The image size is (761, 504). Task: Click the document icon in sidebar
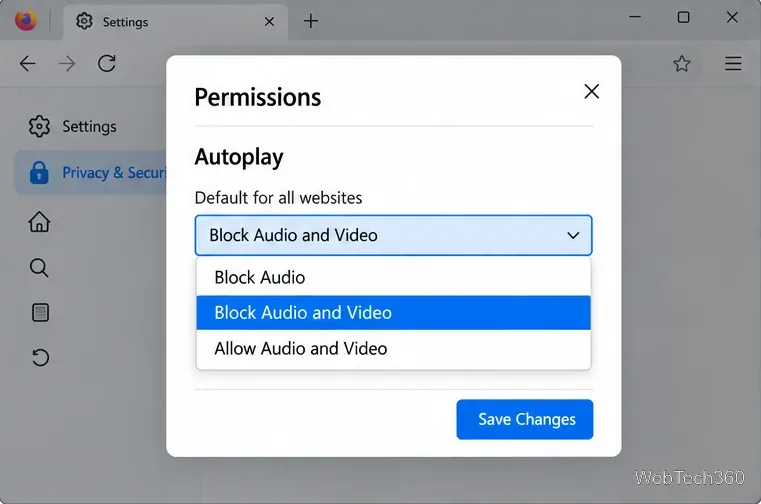(40, 313)
